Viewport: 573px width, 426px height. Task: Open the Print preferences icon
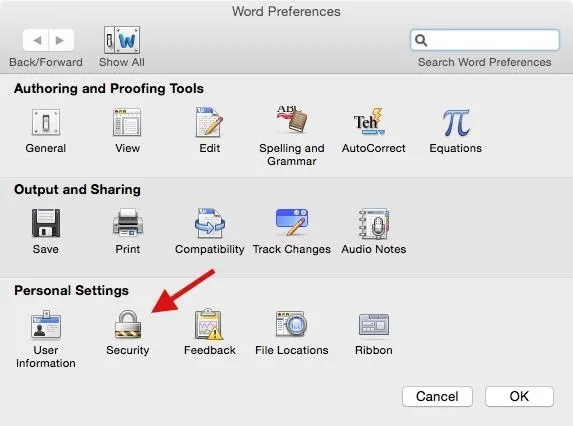(x=128, y=222)
